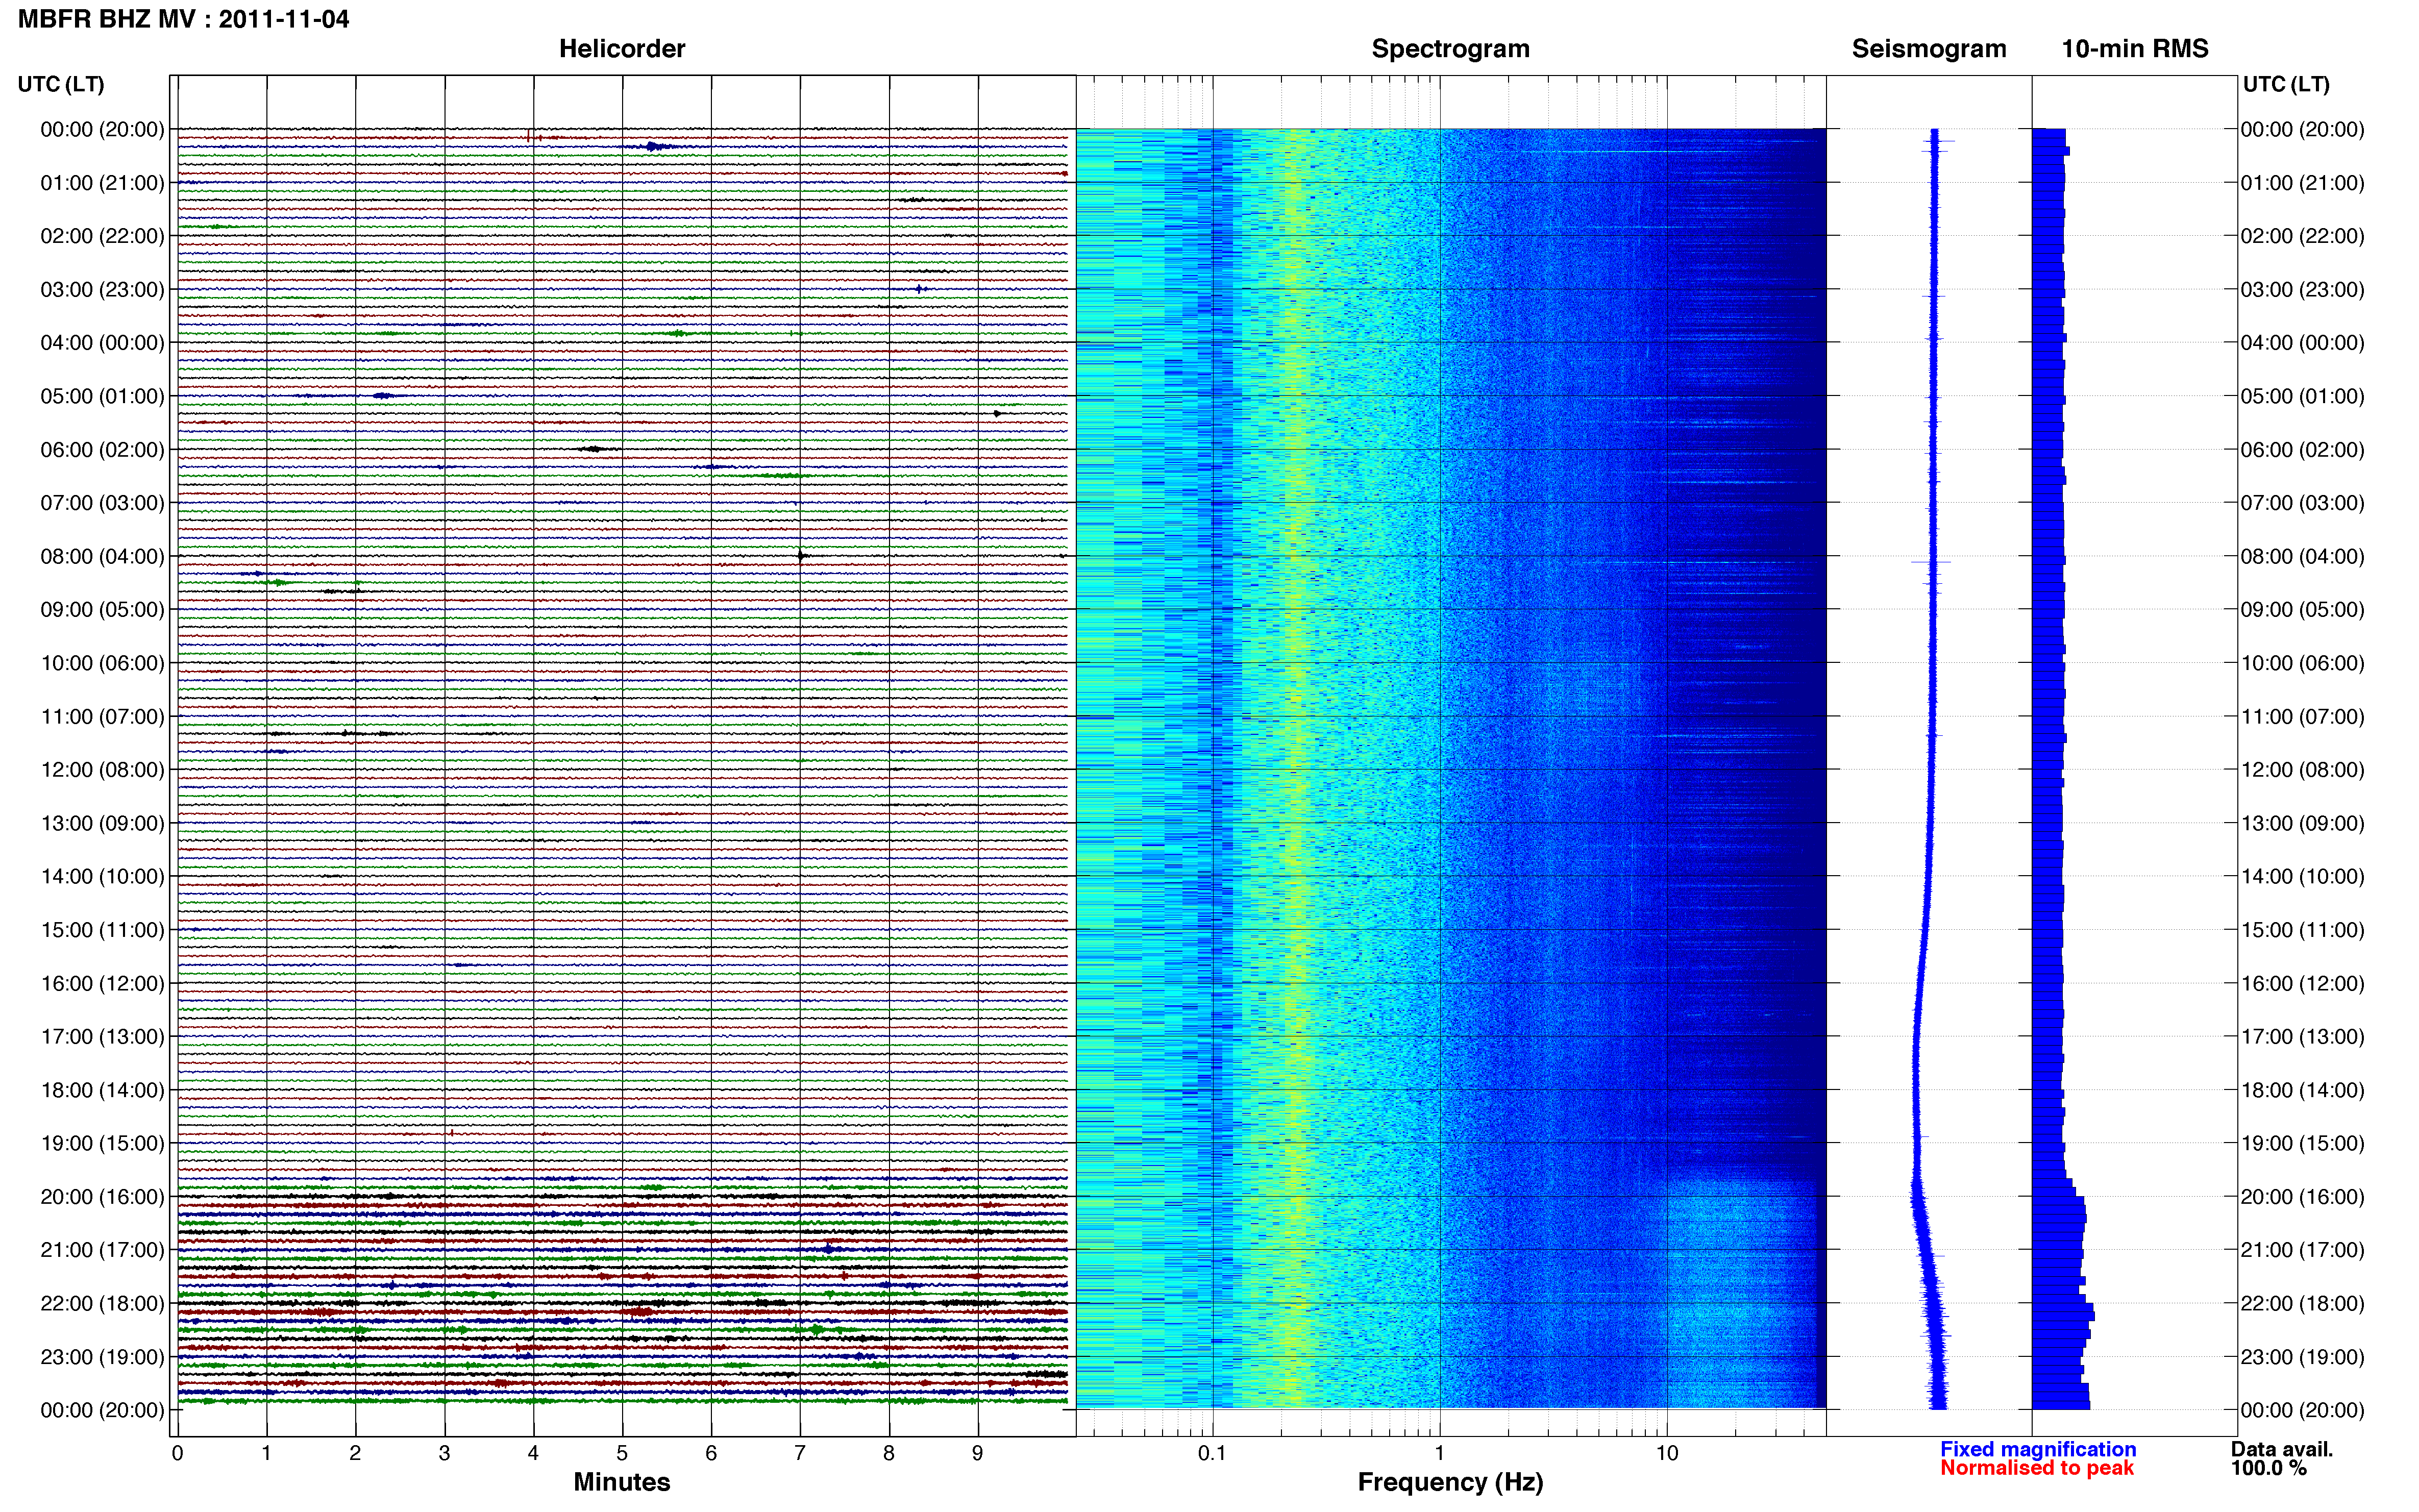Click the 5 tick on the Minutes axis
Screen dimensions: 2419x1512
pyautogui.click(x=622, y=1454)
